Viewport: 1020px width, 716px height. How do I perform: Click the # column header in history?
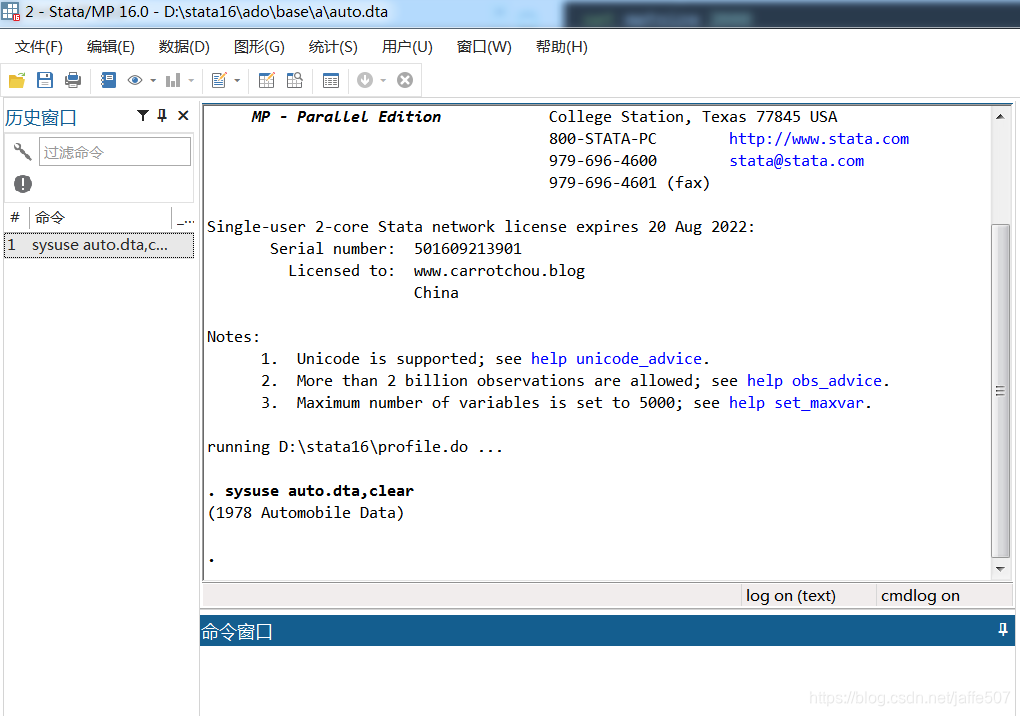point(15,217)
